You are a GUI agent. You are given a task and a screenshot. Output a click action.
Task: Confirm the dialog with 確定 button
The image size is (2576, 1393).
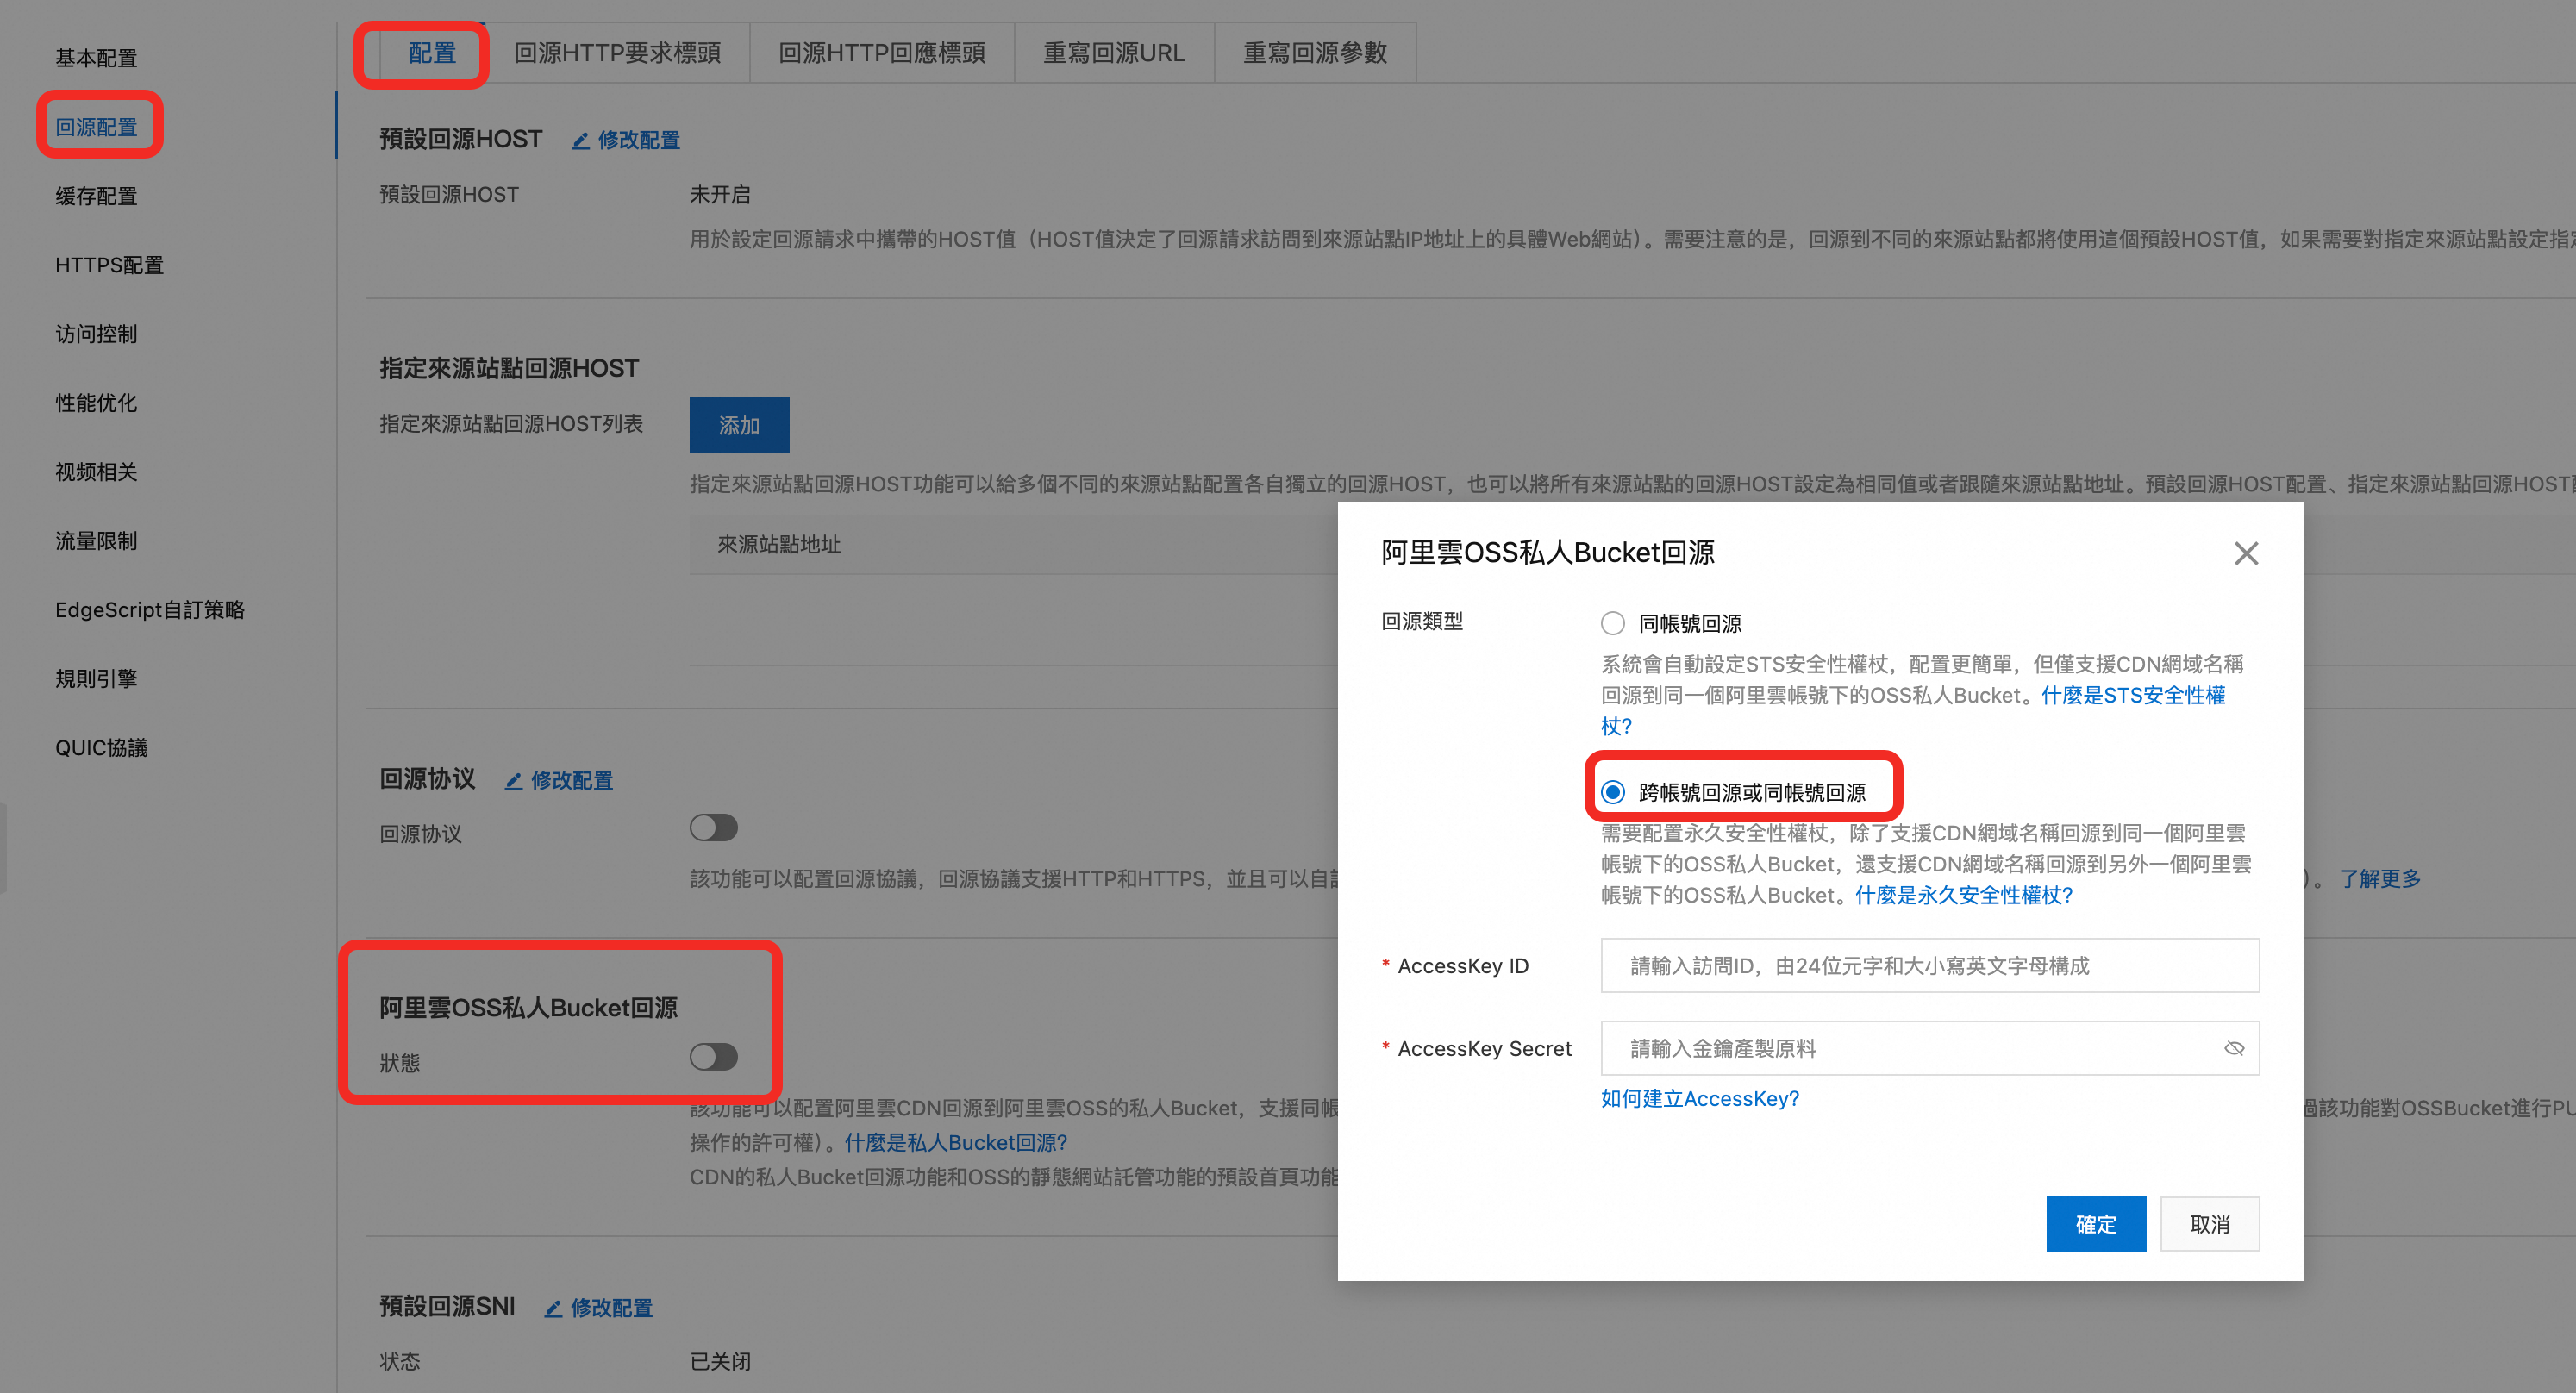(x=2095, y=1224)
